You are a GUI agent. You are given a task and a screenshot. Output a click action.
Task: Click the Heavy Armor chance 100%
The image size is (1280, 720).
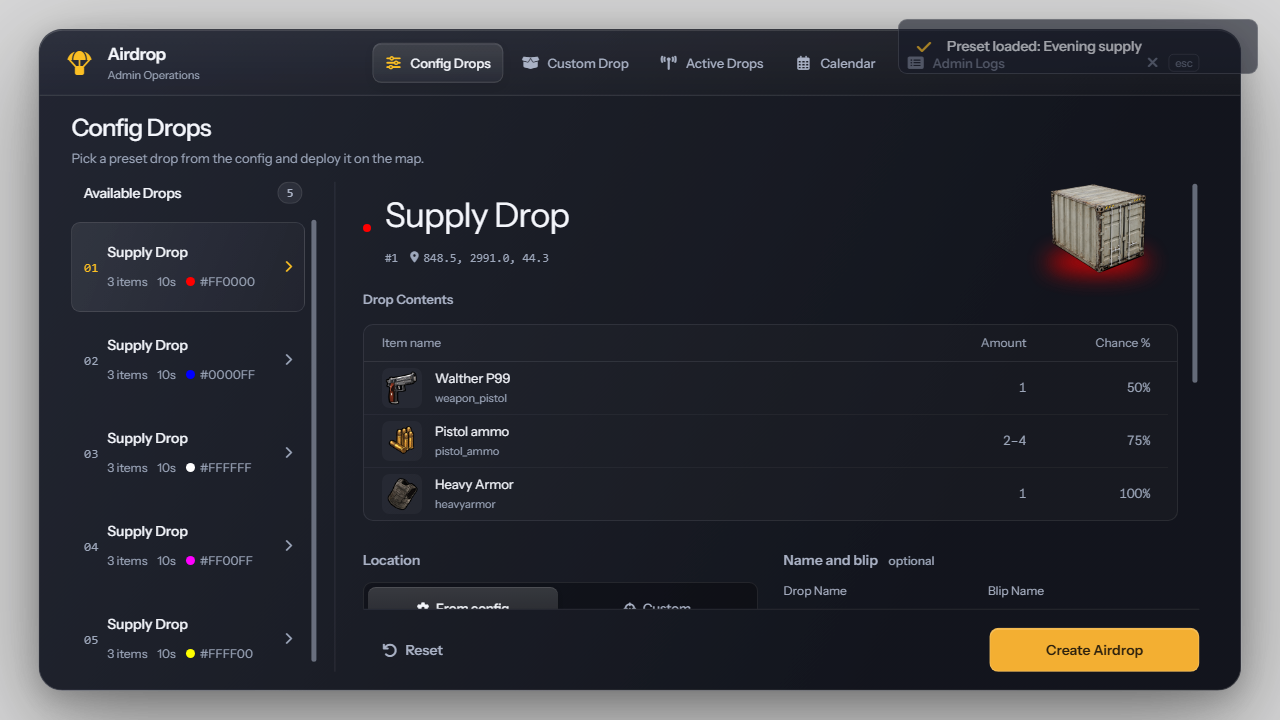click(1135, 494)
